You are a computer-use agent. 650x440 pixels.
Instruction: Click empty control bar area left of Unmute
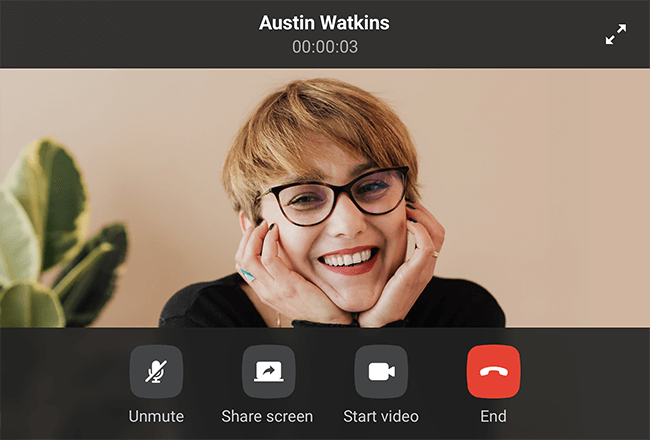(60, 385)
